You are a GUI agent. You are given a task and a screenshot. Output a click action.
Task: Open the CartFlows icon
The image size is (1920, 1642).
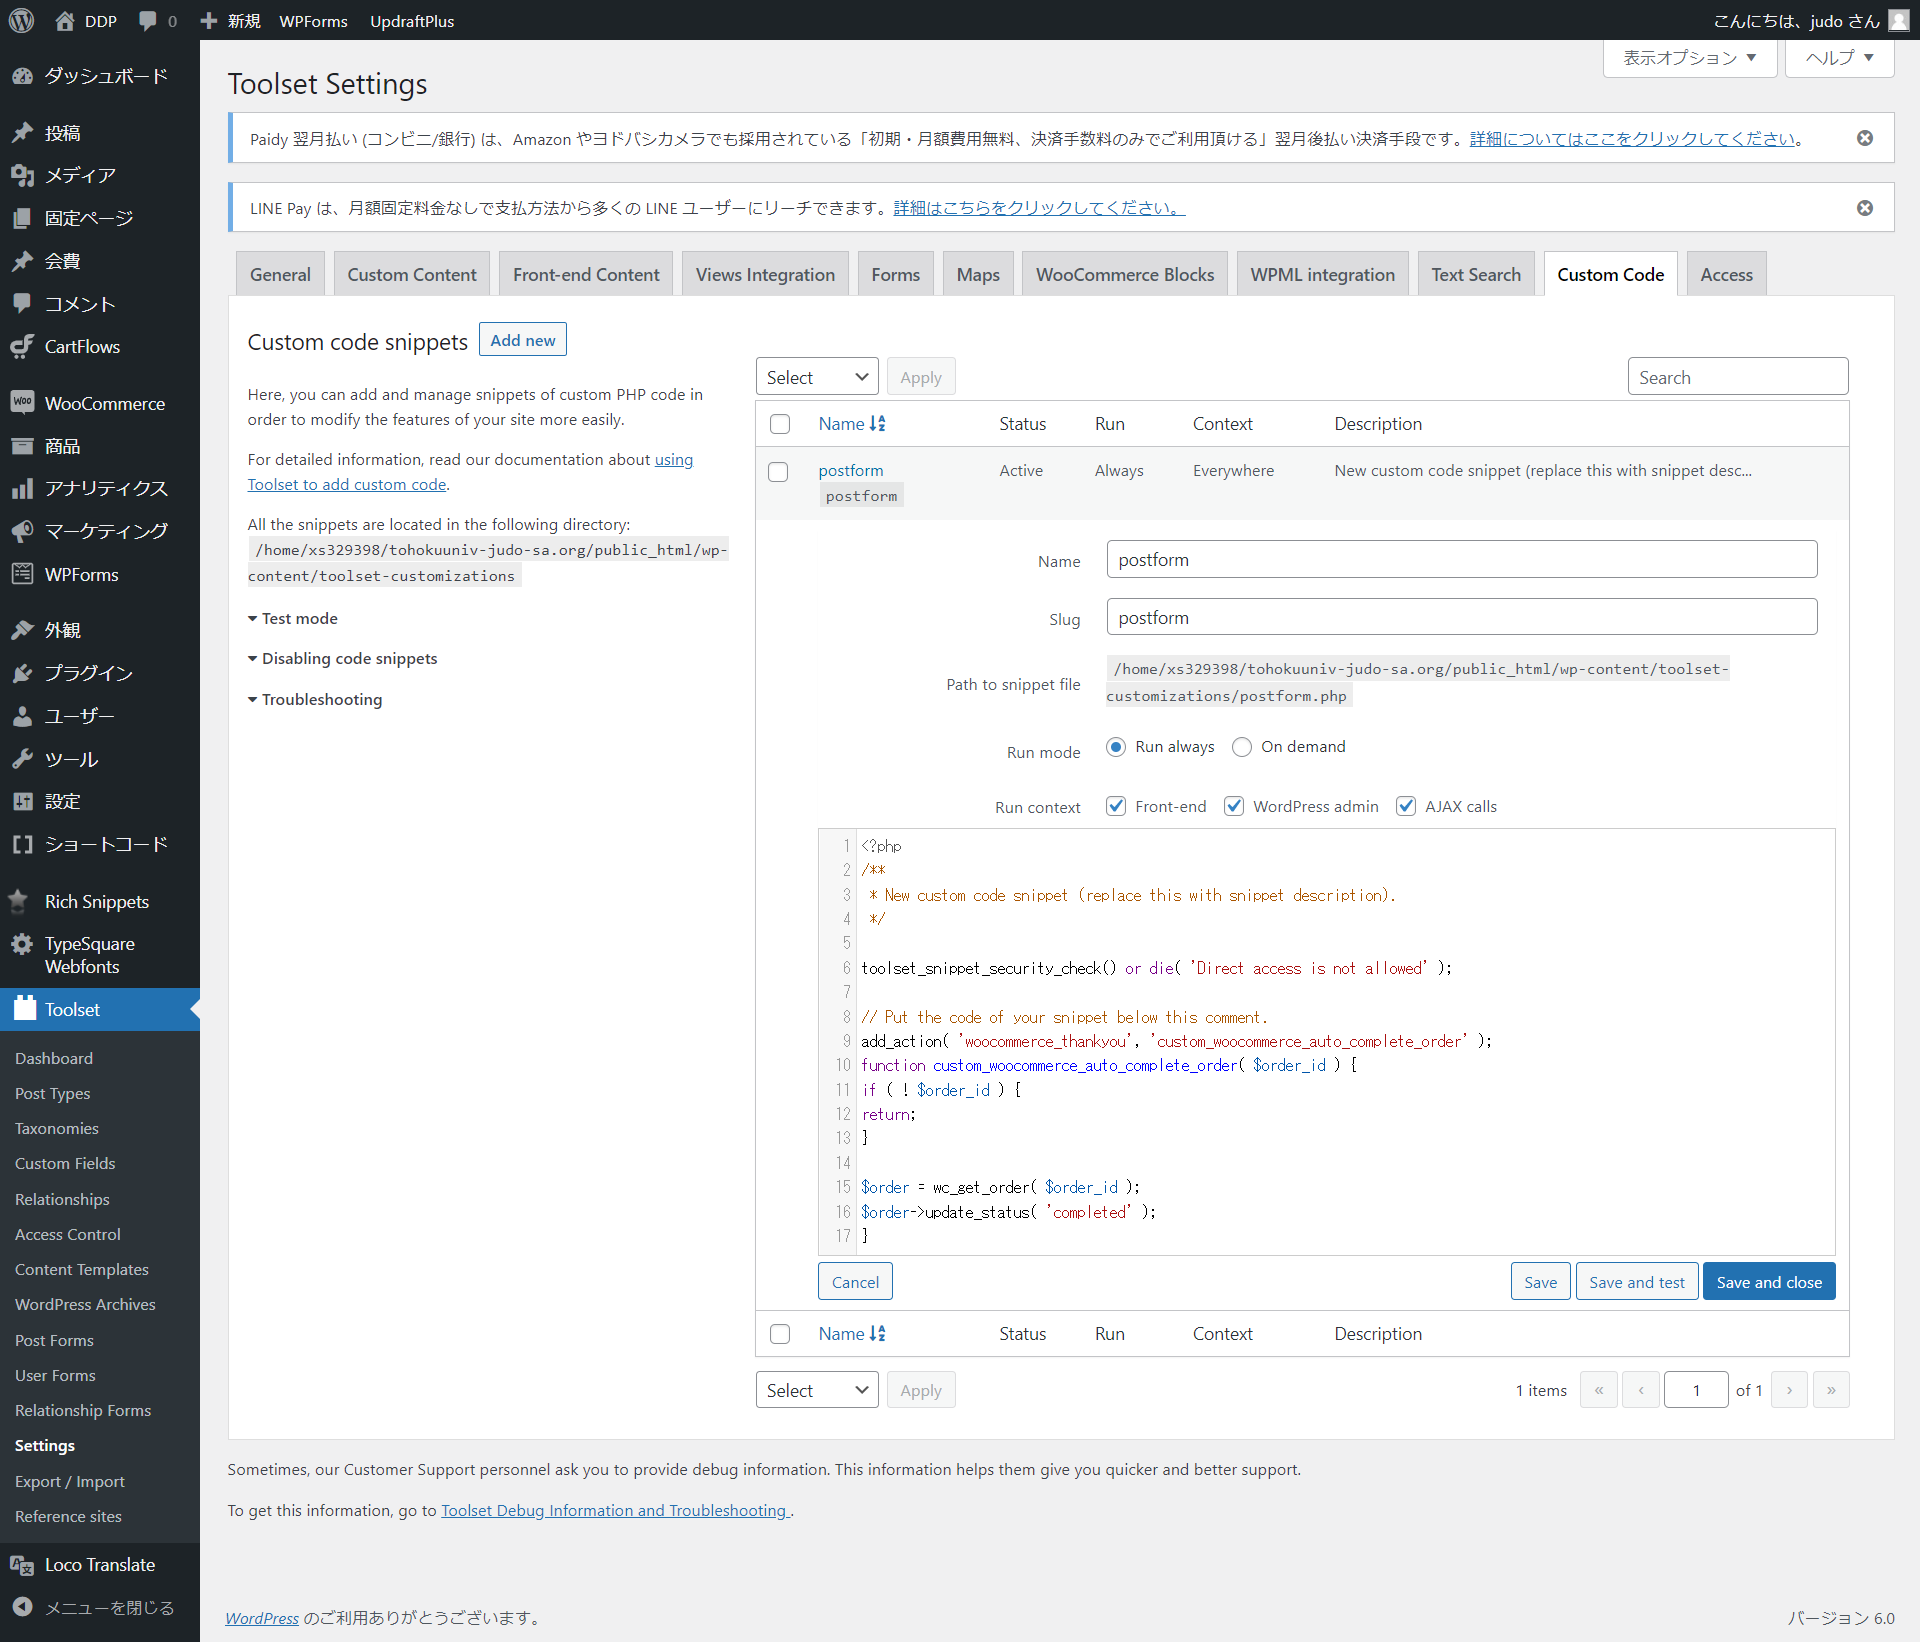(x=22, y=346)
